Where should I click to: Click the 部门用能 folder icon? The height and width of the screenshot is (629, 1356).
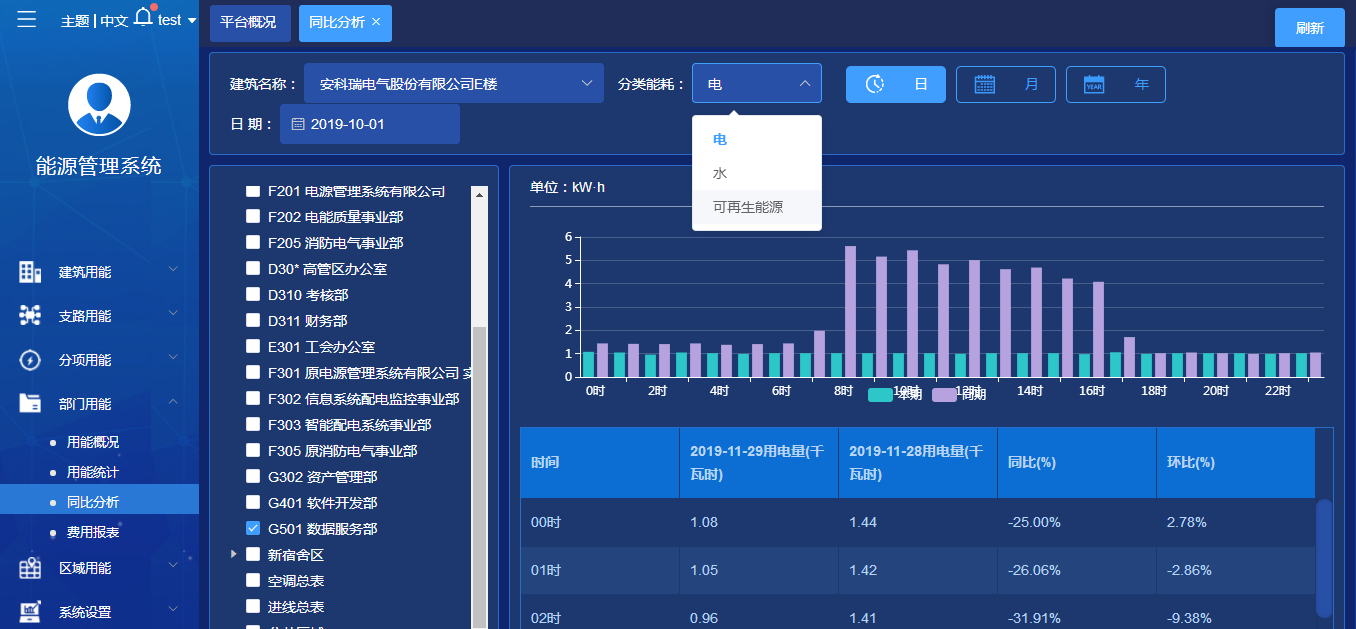30,404
